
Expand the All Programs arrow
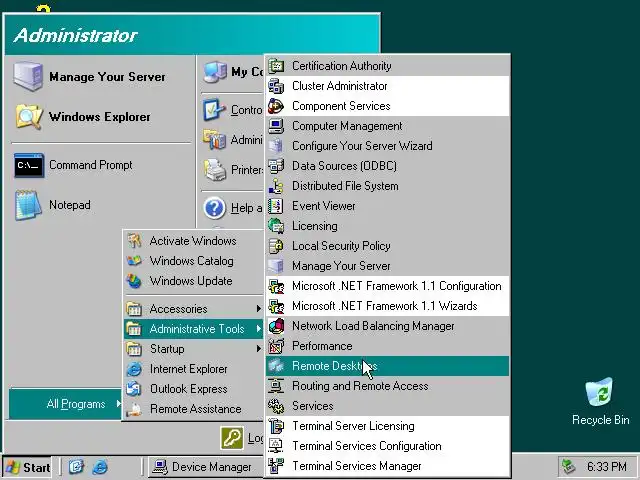118,404
